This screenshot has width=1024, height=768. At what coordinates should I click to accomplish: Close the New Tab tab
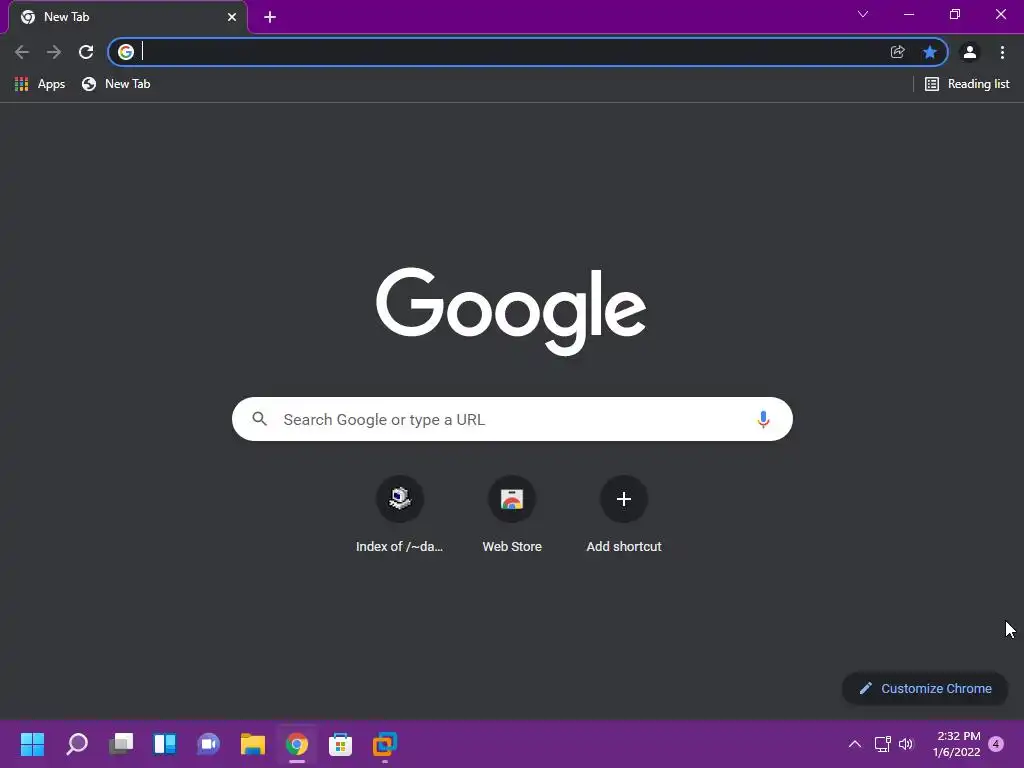click(x=232, y=17)
